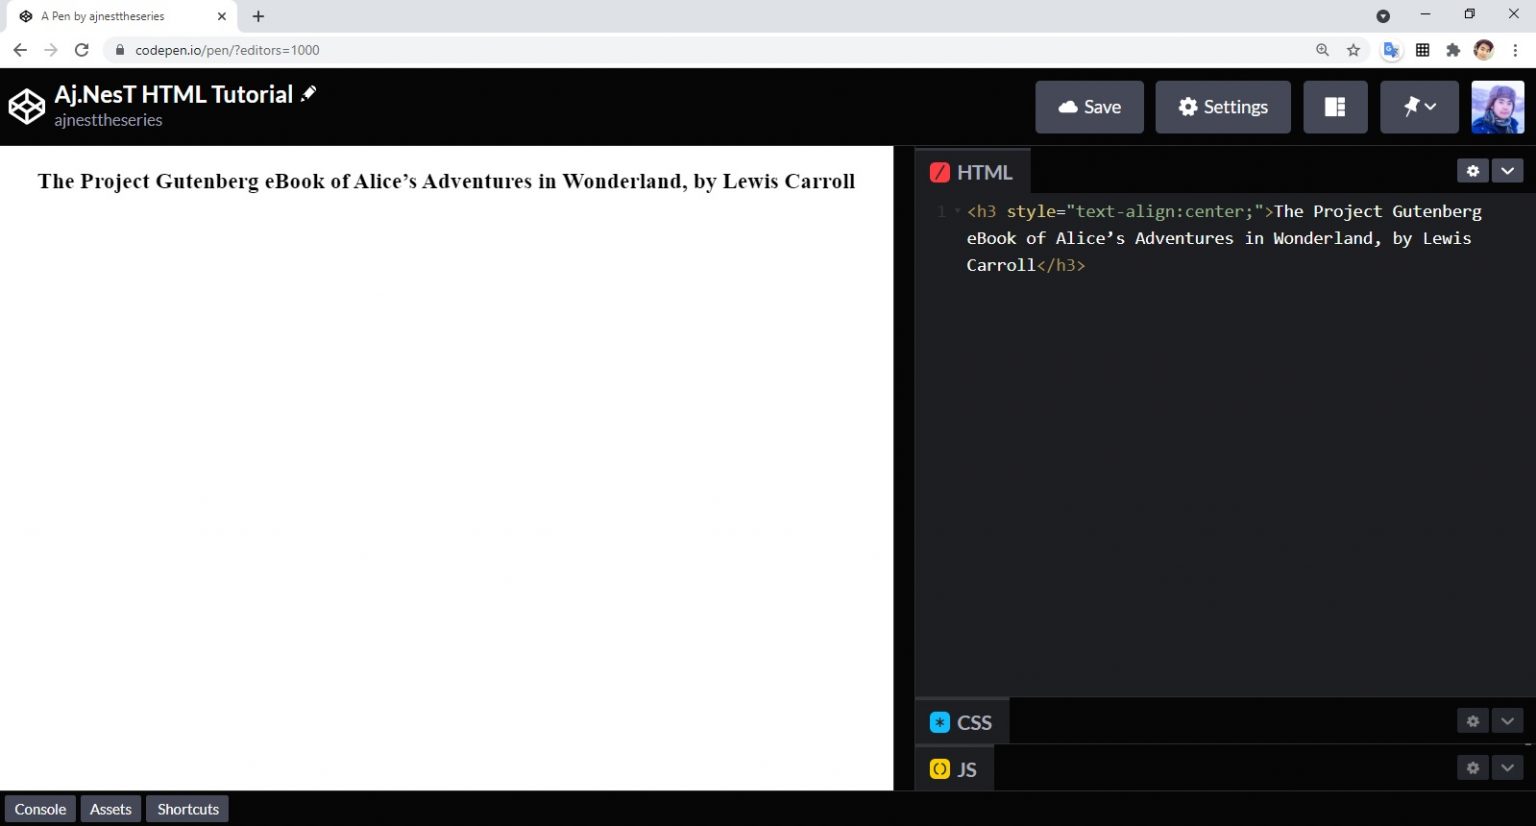
Task: Save the pen
Action: (x=1089, y=107)
